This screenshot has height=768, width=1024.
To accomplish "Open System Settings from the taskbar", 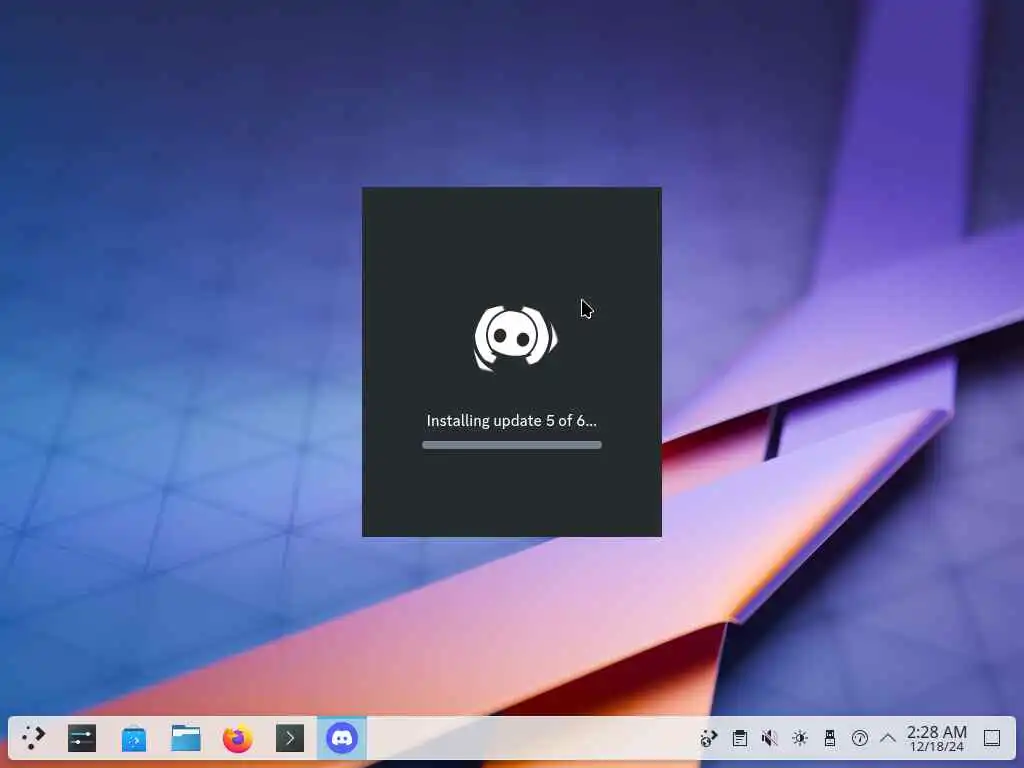I will point(82,738).
